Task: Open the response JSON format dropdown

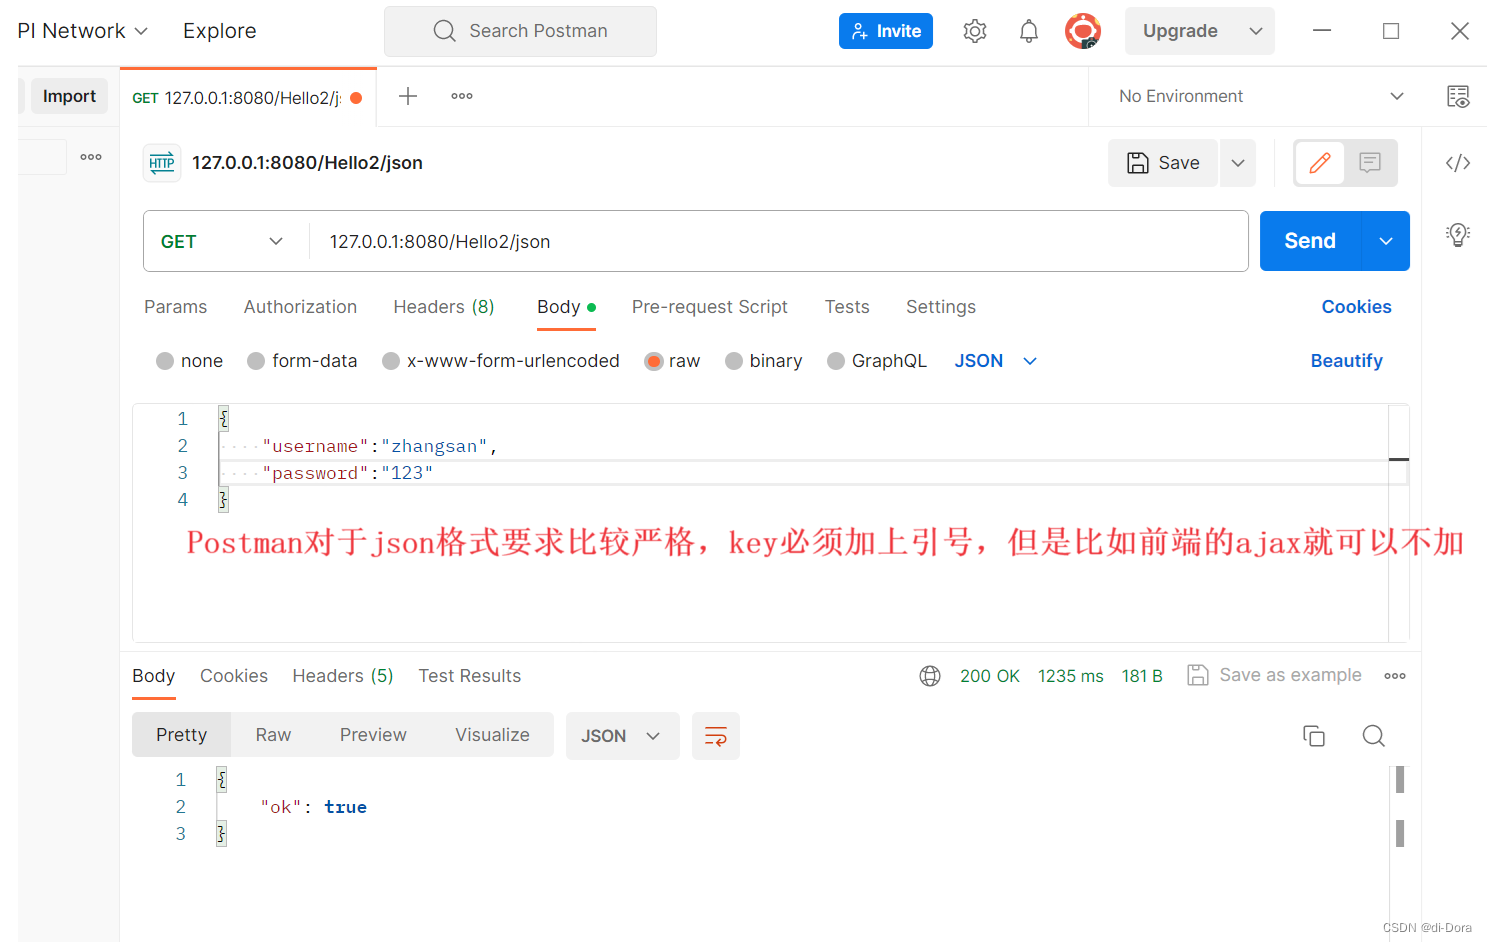Action: pos(622,736)
